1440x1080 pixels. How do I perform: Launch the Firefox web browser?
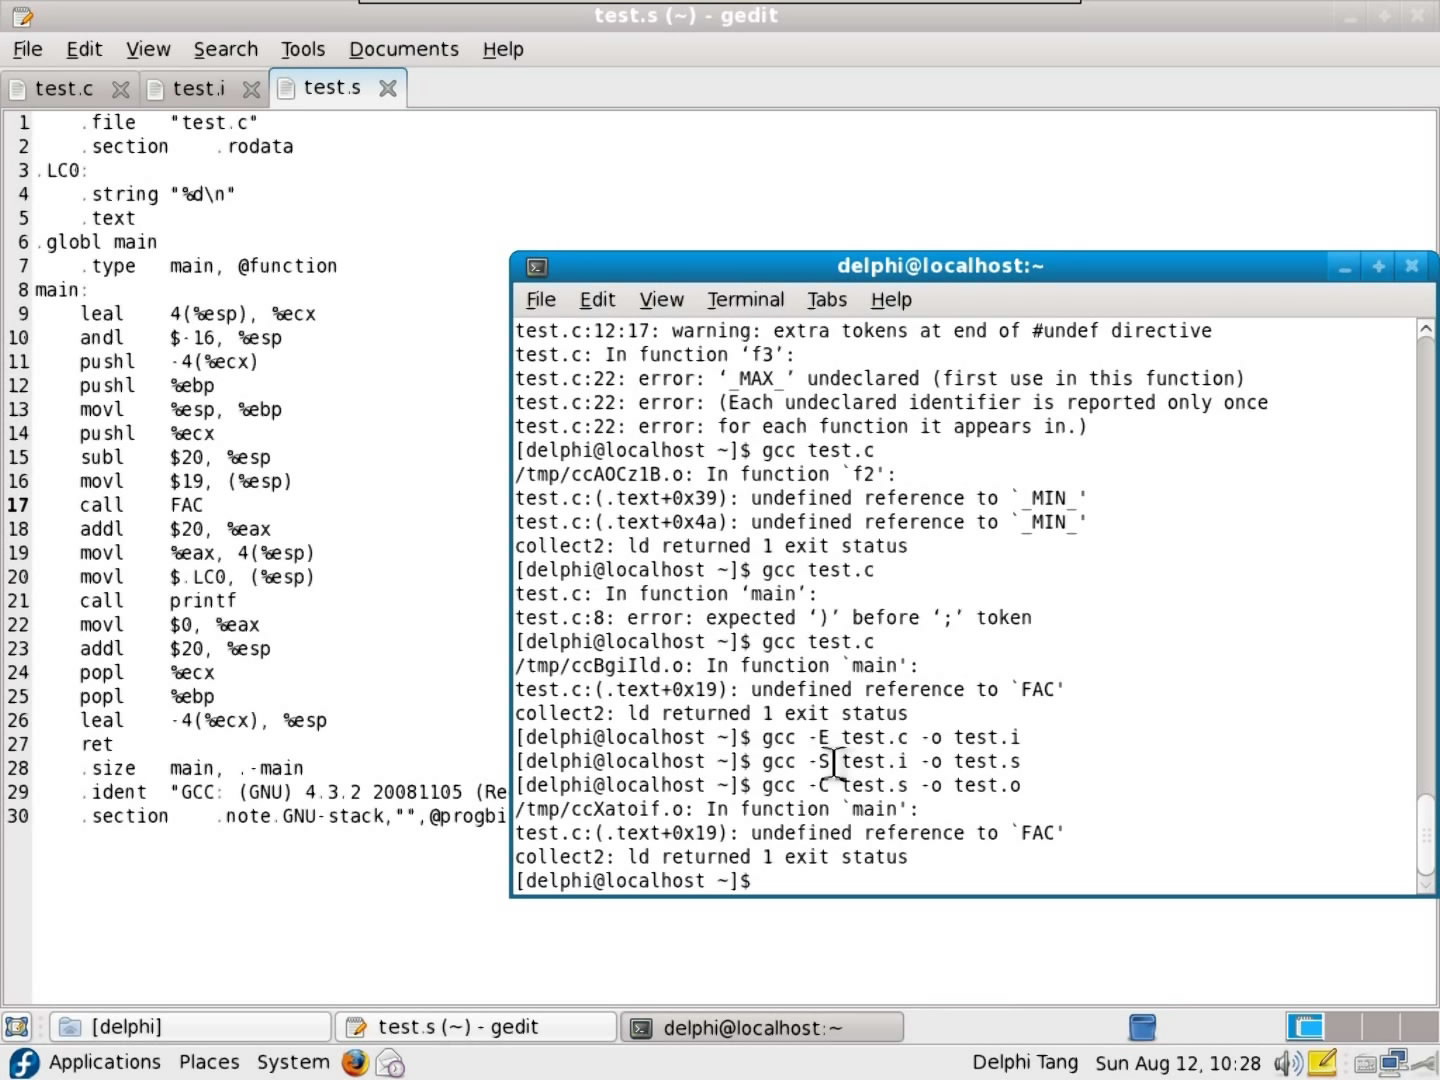click(355, 1062)
